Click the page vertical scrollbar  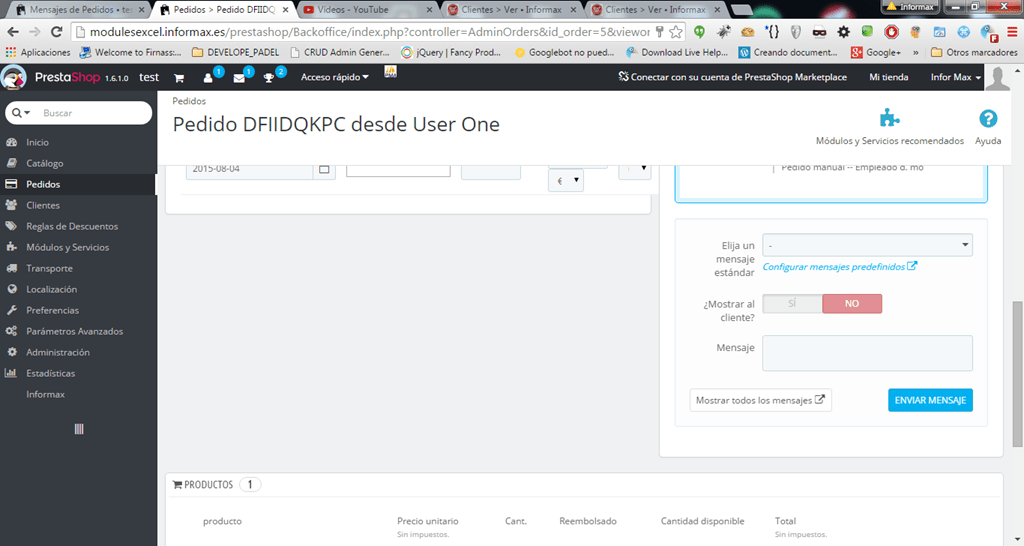(1017, 374)
